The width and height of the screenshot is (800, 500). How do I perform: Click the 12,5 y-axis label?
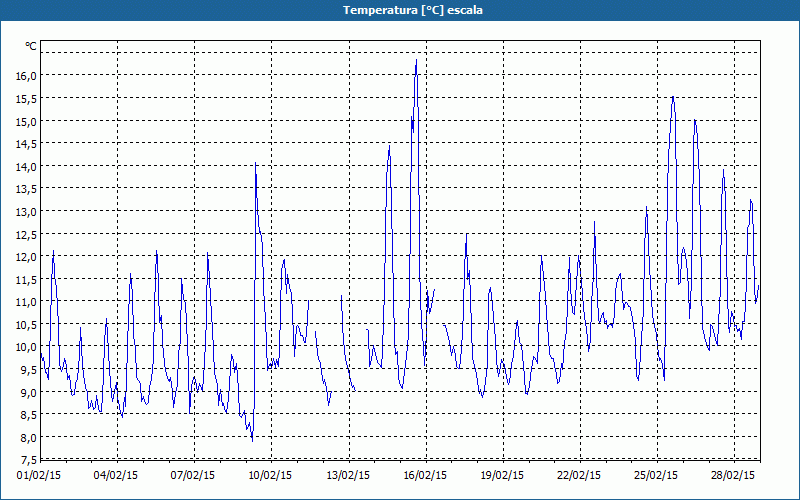tap(26, 234)
